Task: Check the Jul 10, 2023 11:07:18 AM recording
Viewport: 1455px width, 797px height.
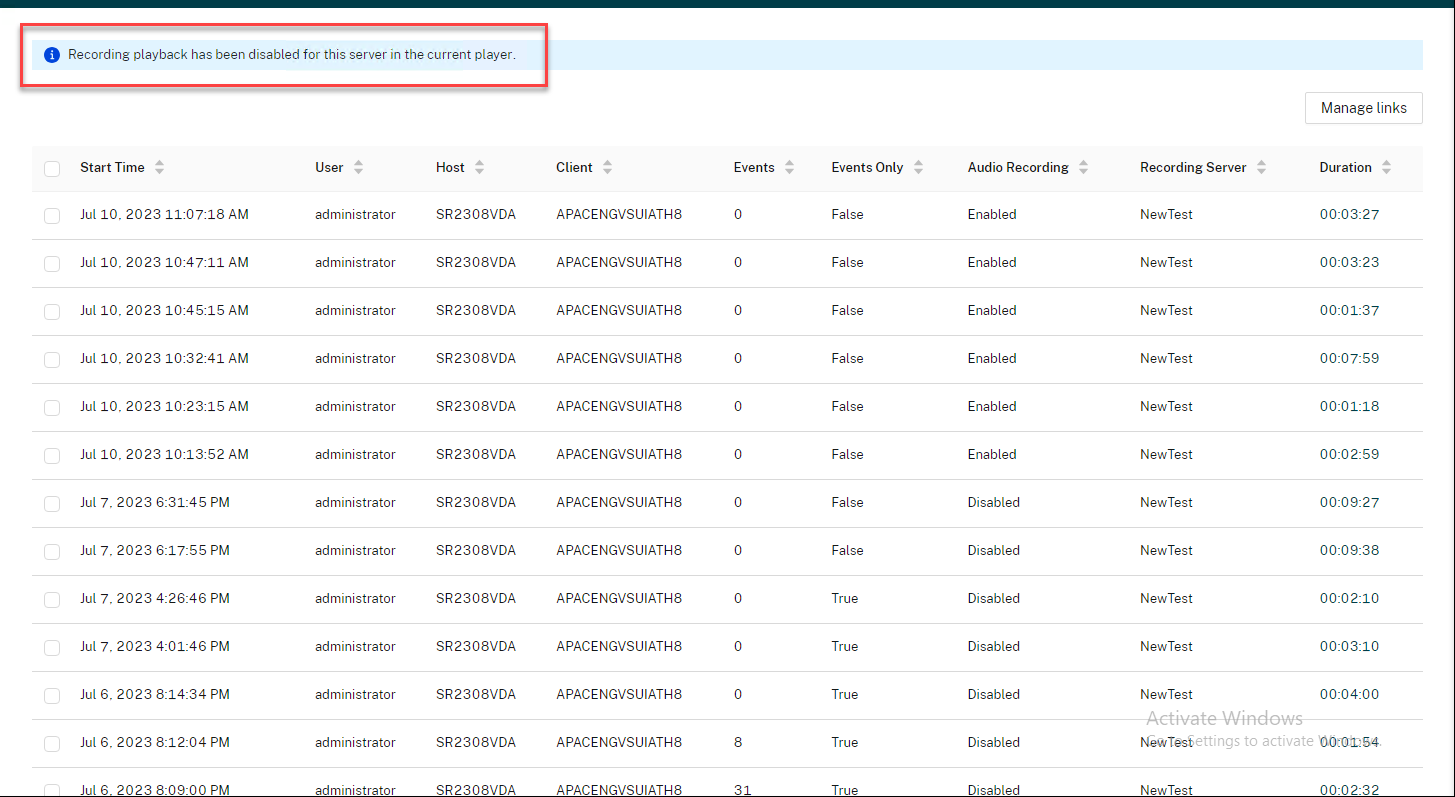Action: [x=52, y=216]
